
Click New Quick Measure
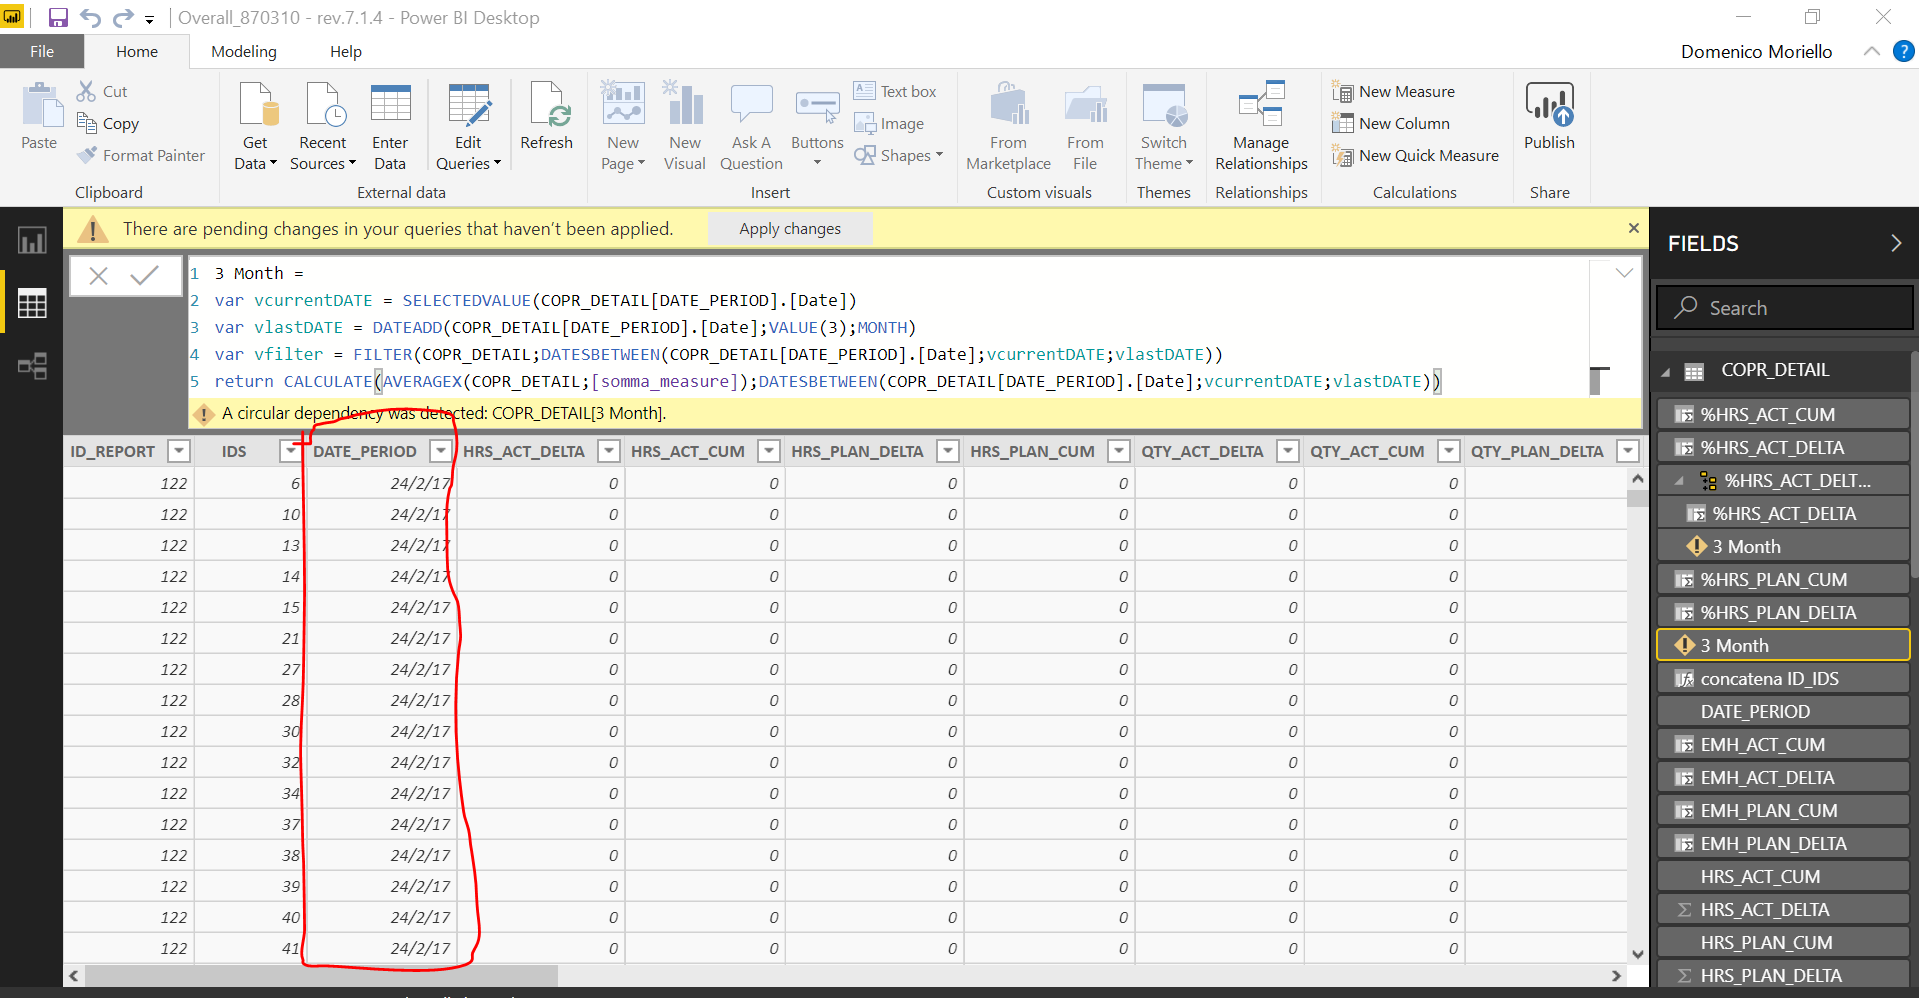coord(1415,155)
